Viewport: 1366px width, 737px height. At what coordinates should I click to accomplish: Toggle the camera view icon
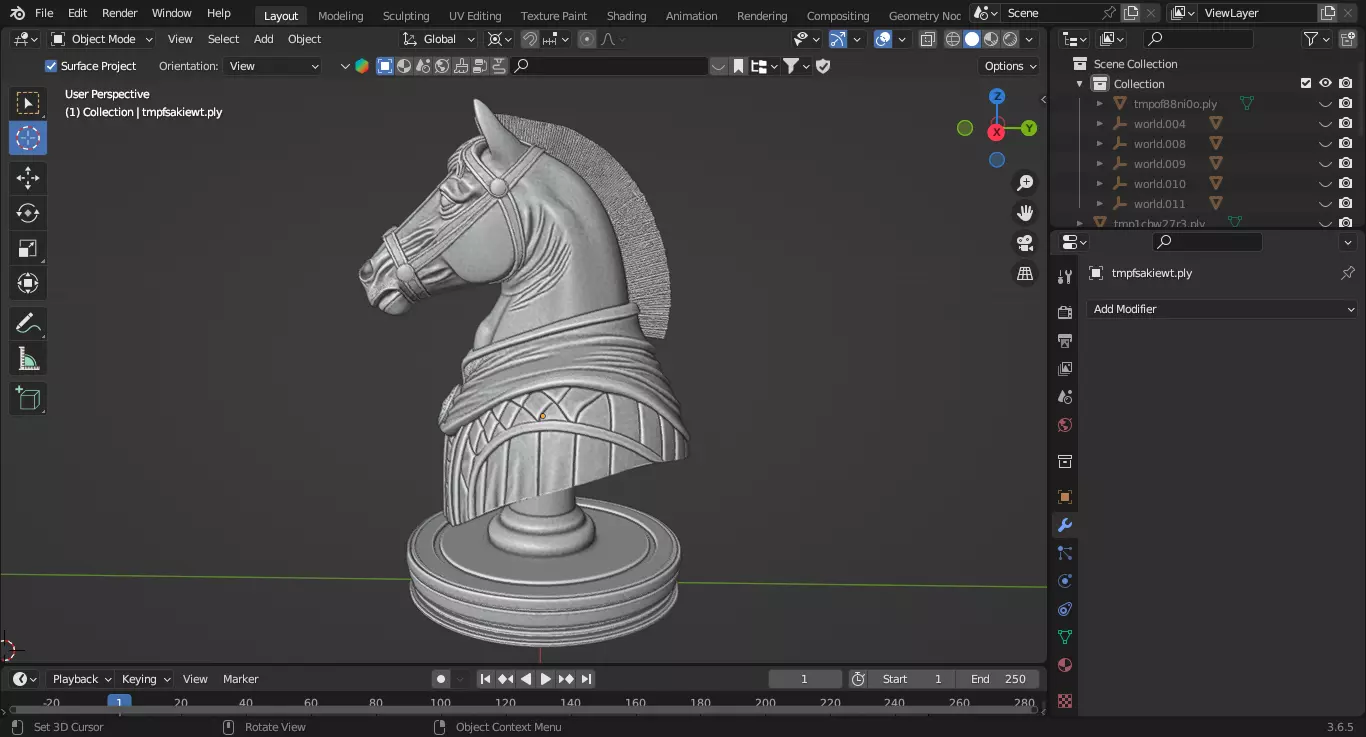[1025, 243]
